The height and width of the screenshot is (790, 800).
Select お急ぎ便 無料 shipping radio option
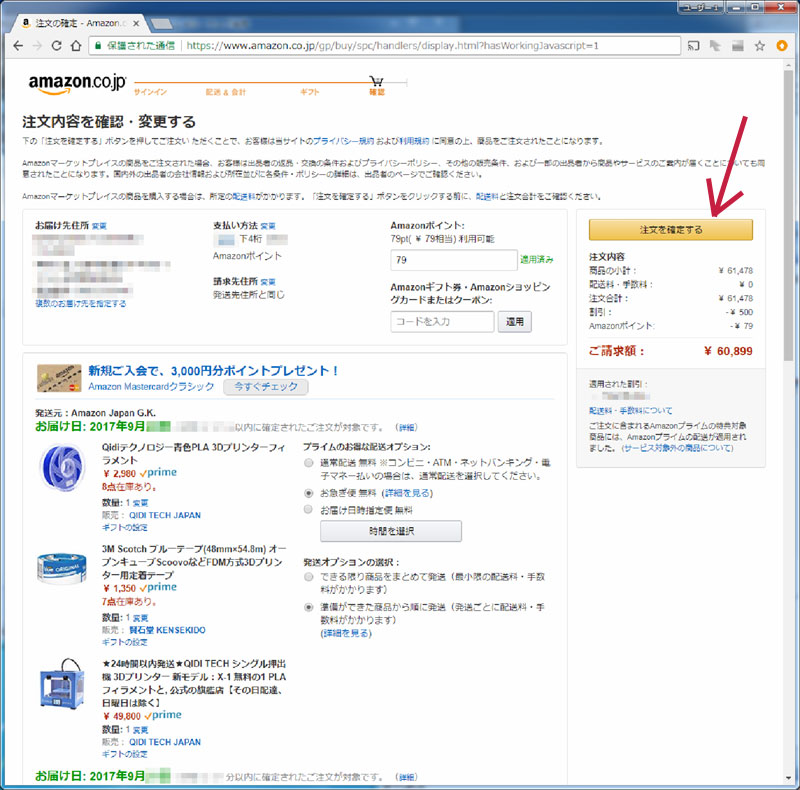pos(308,493)
